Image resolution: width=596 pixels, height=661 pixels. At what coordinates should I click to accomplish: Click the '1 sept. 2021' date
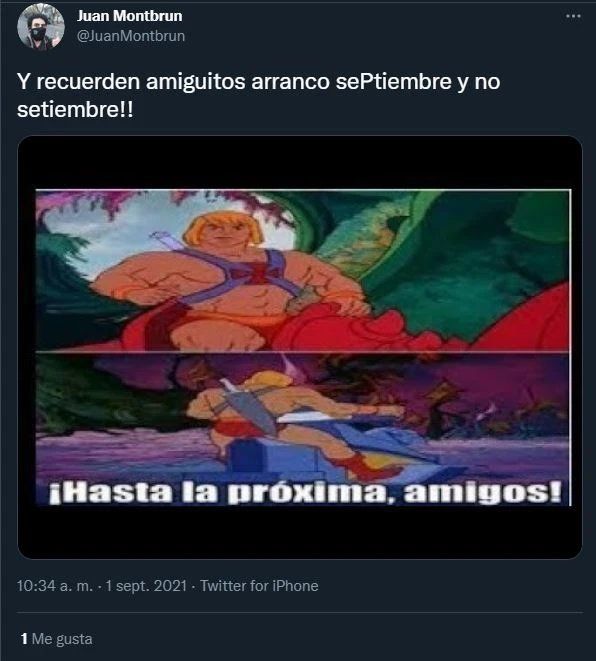(x=146, y=586)
